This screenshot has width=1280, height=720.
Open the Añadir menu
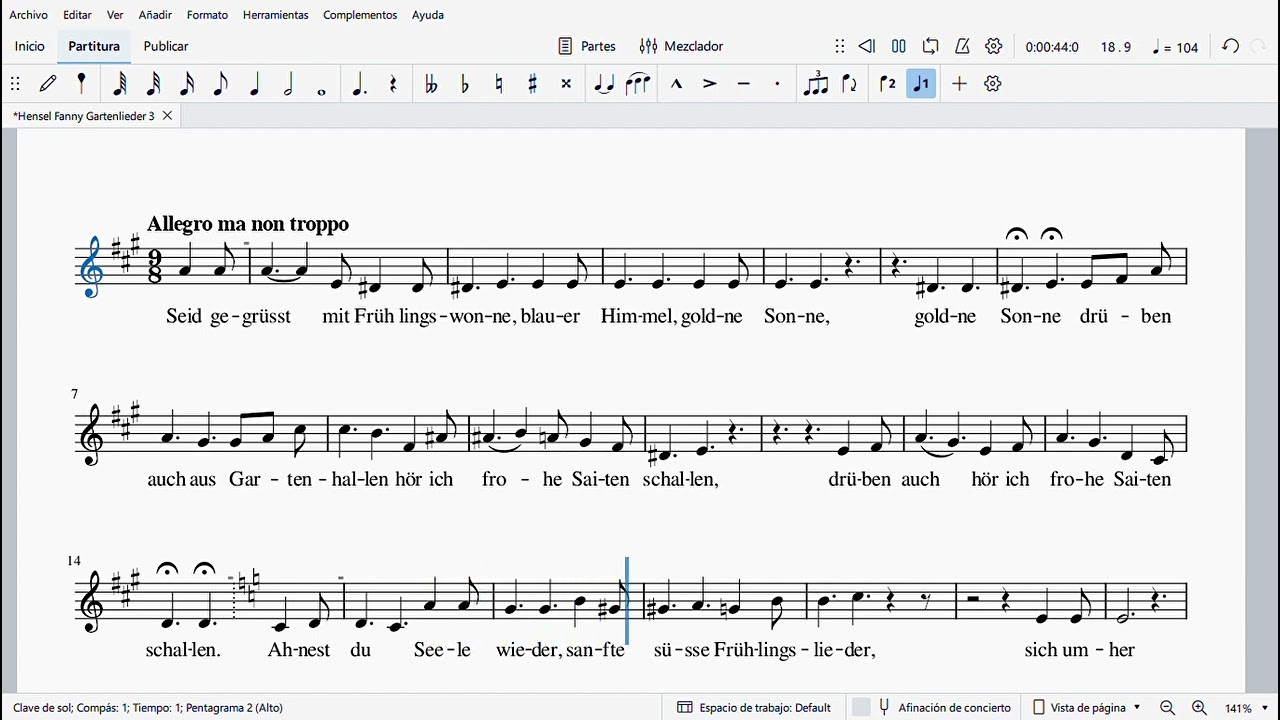[x=155, y=15]
